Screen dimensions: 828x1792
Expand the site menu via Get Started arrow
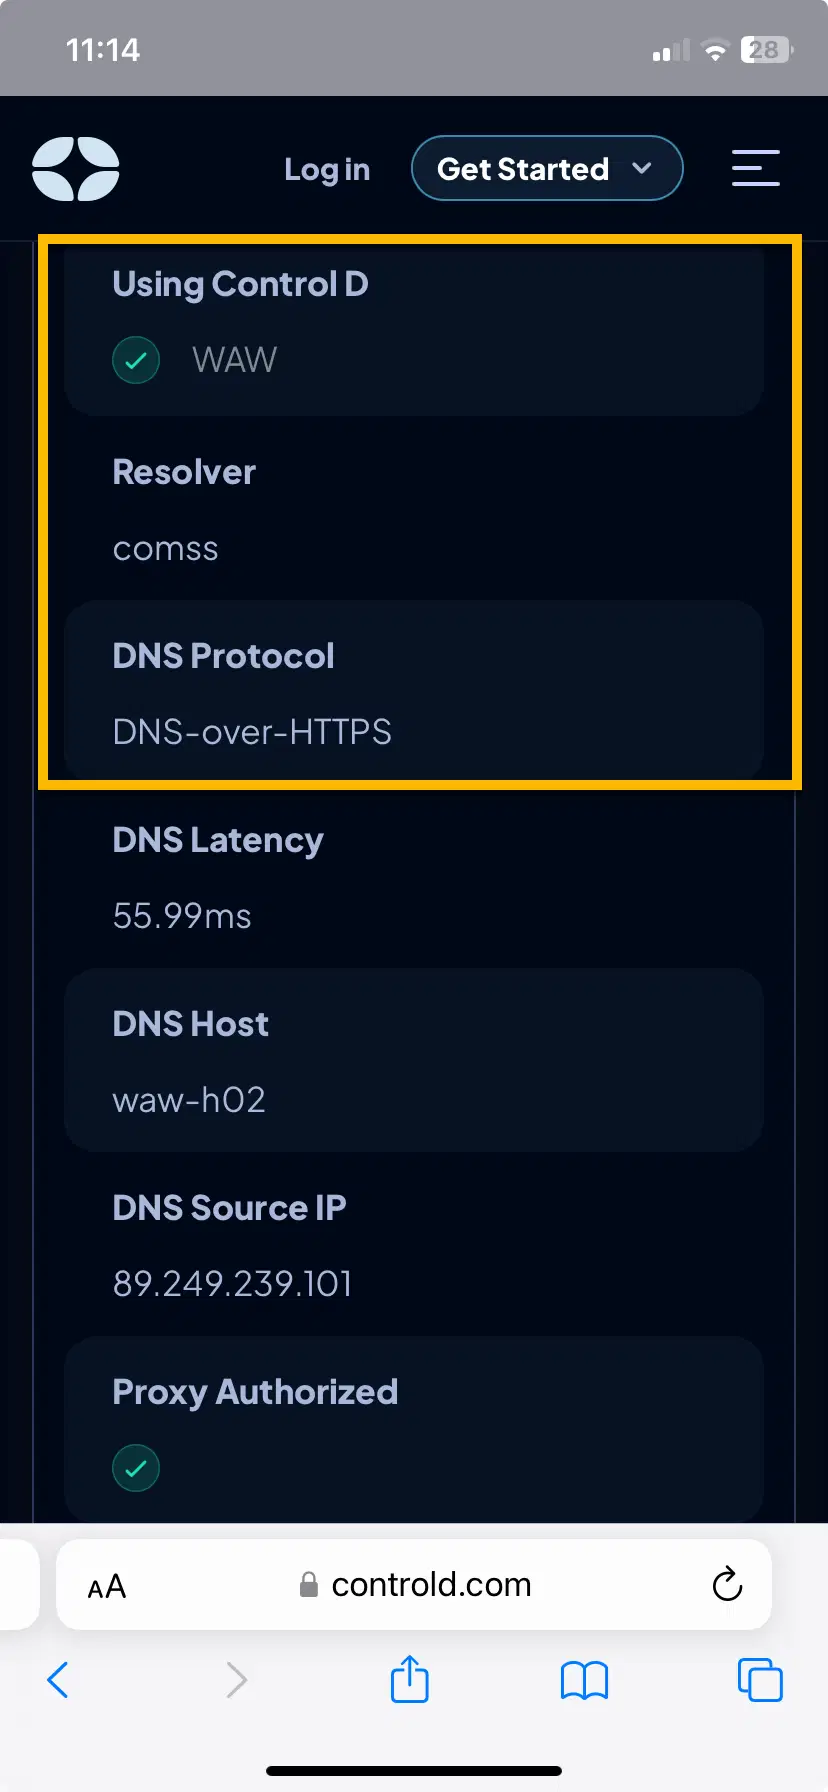[x=643, y=168]
